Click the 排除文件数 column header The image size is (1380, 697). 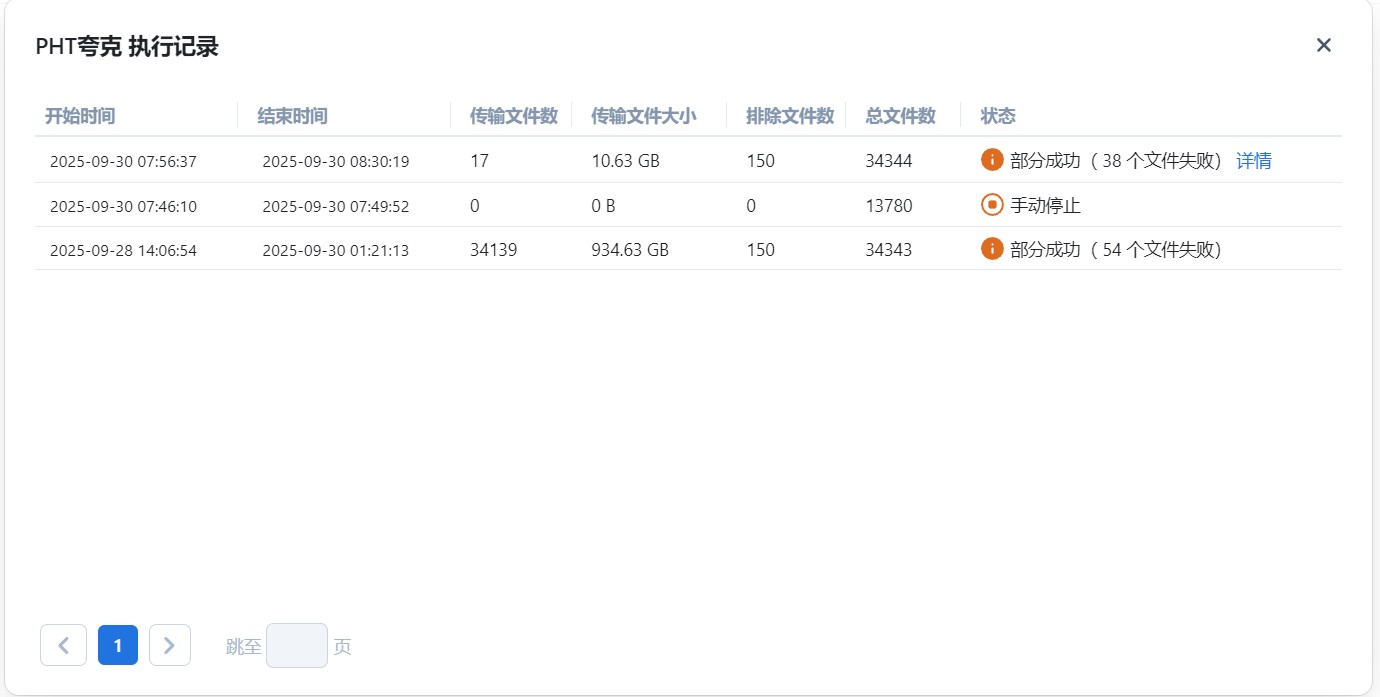(x=790, y=116)
